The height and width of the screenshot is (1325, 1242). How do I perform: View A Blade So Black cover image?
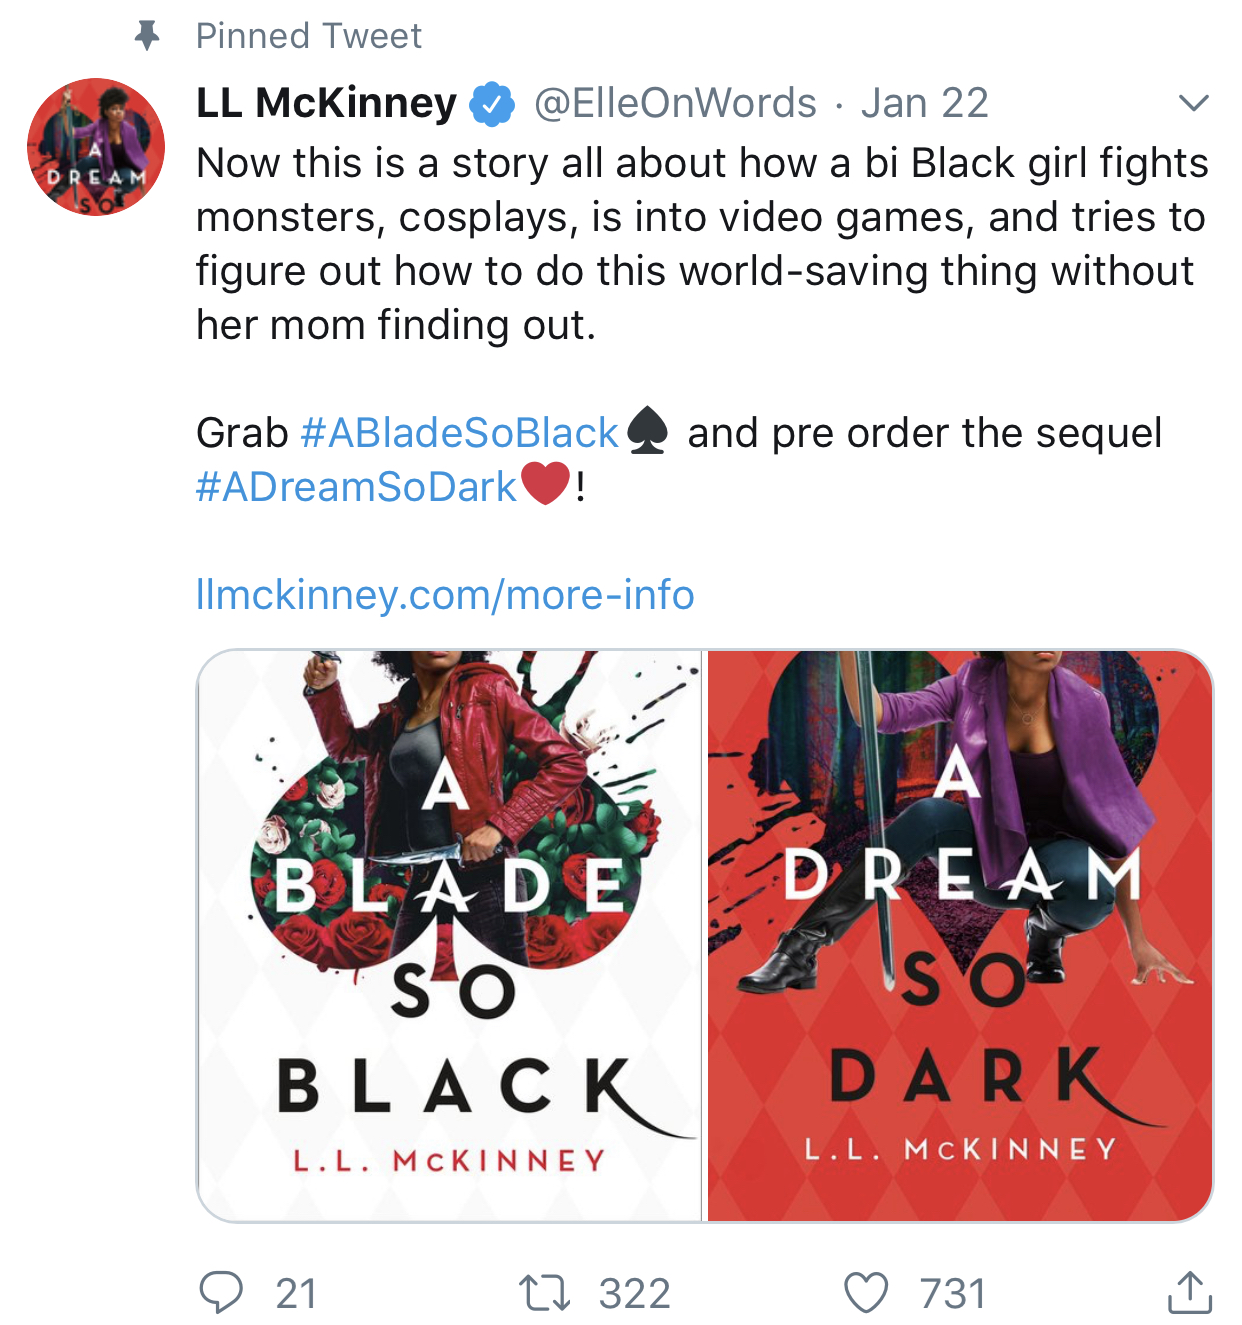click(x=450, y=936)
